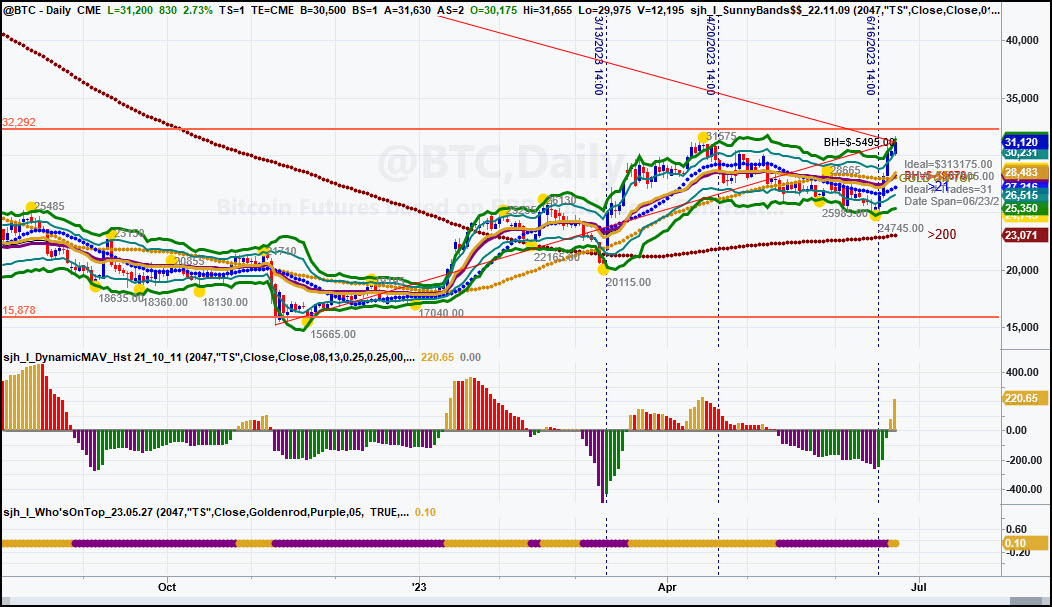Click the blue 31,120 price tag
Viewport: 1052px width, 607px height.
1025,142
